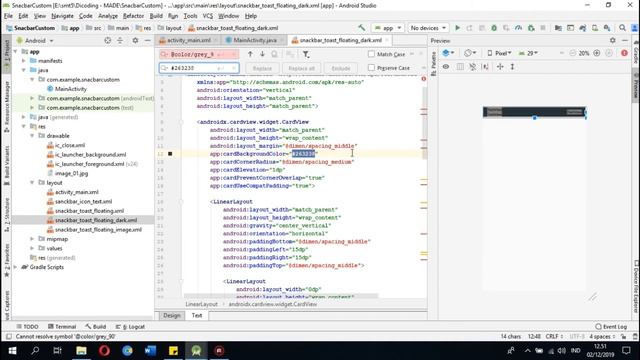
Task: Click the dark snackbar preview in the layout
Action: (x=534, y=112)
